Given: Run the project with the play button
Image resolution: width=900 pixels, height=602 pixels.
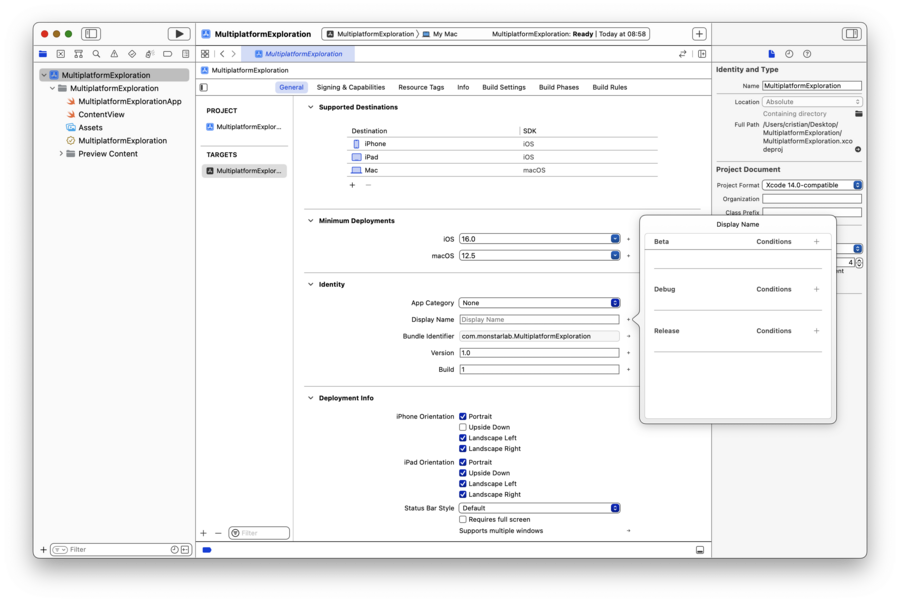Looking at the screenshot, I should [179, 34].
